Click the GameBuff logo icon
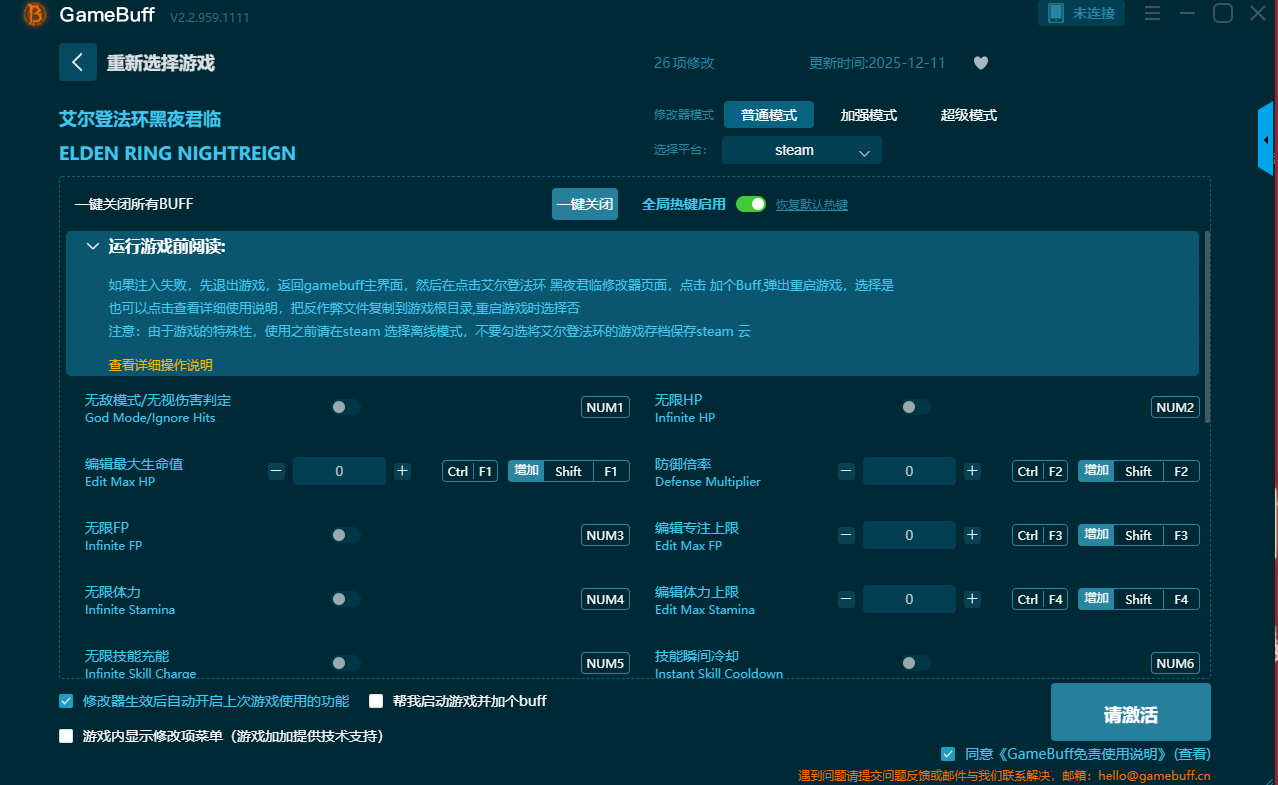The height and width of the screenshot is (785, 1278). pyautogui.click(x=35, y=15)
